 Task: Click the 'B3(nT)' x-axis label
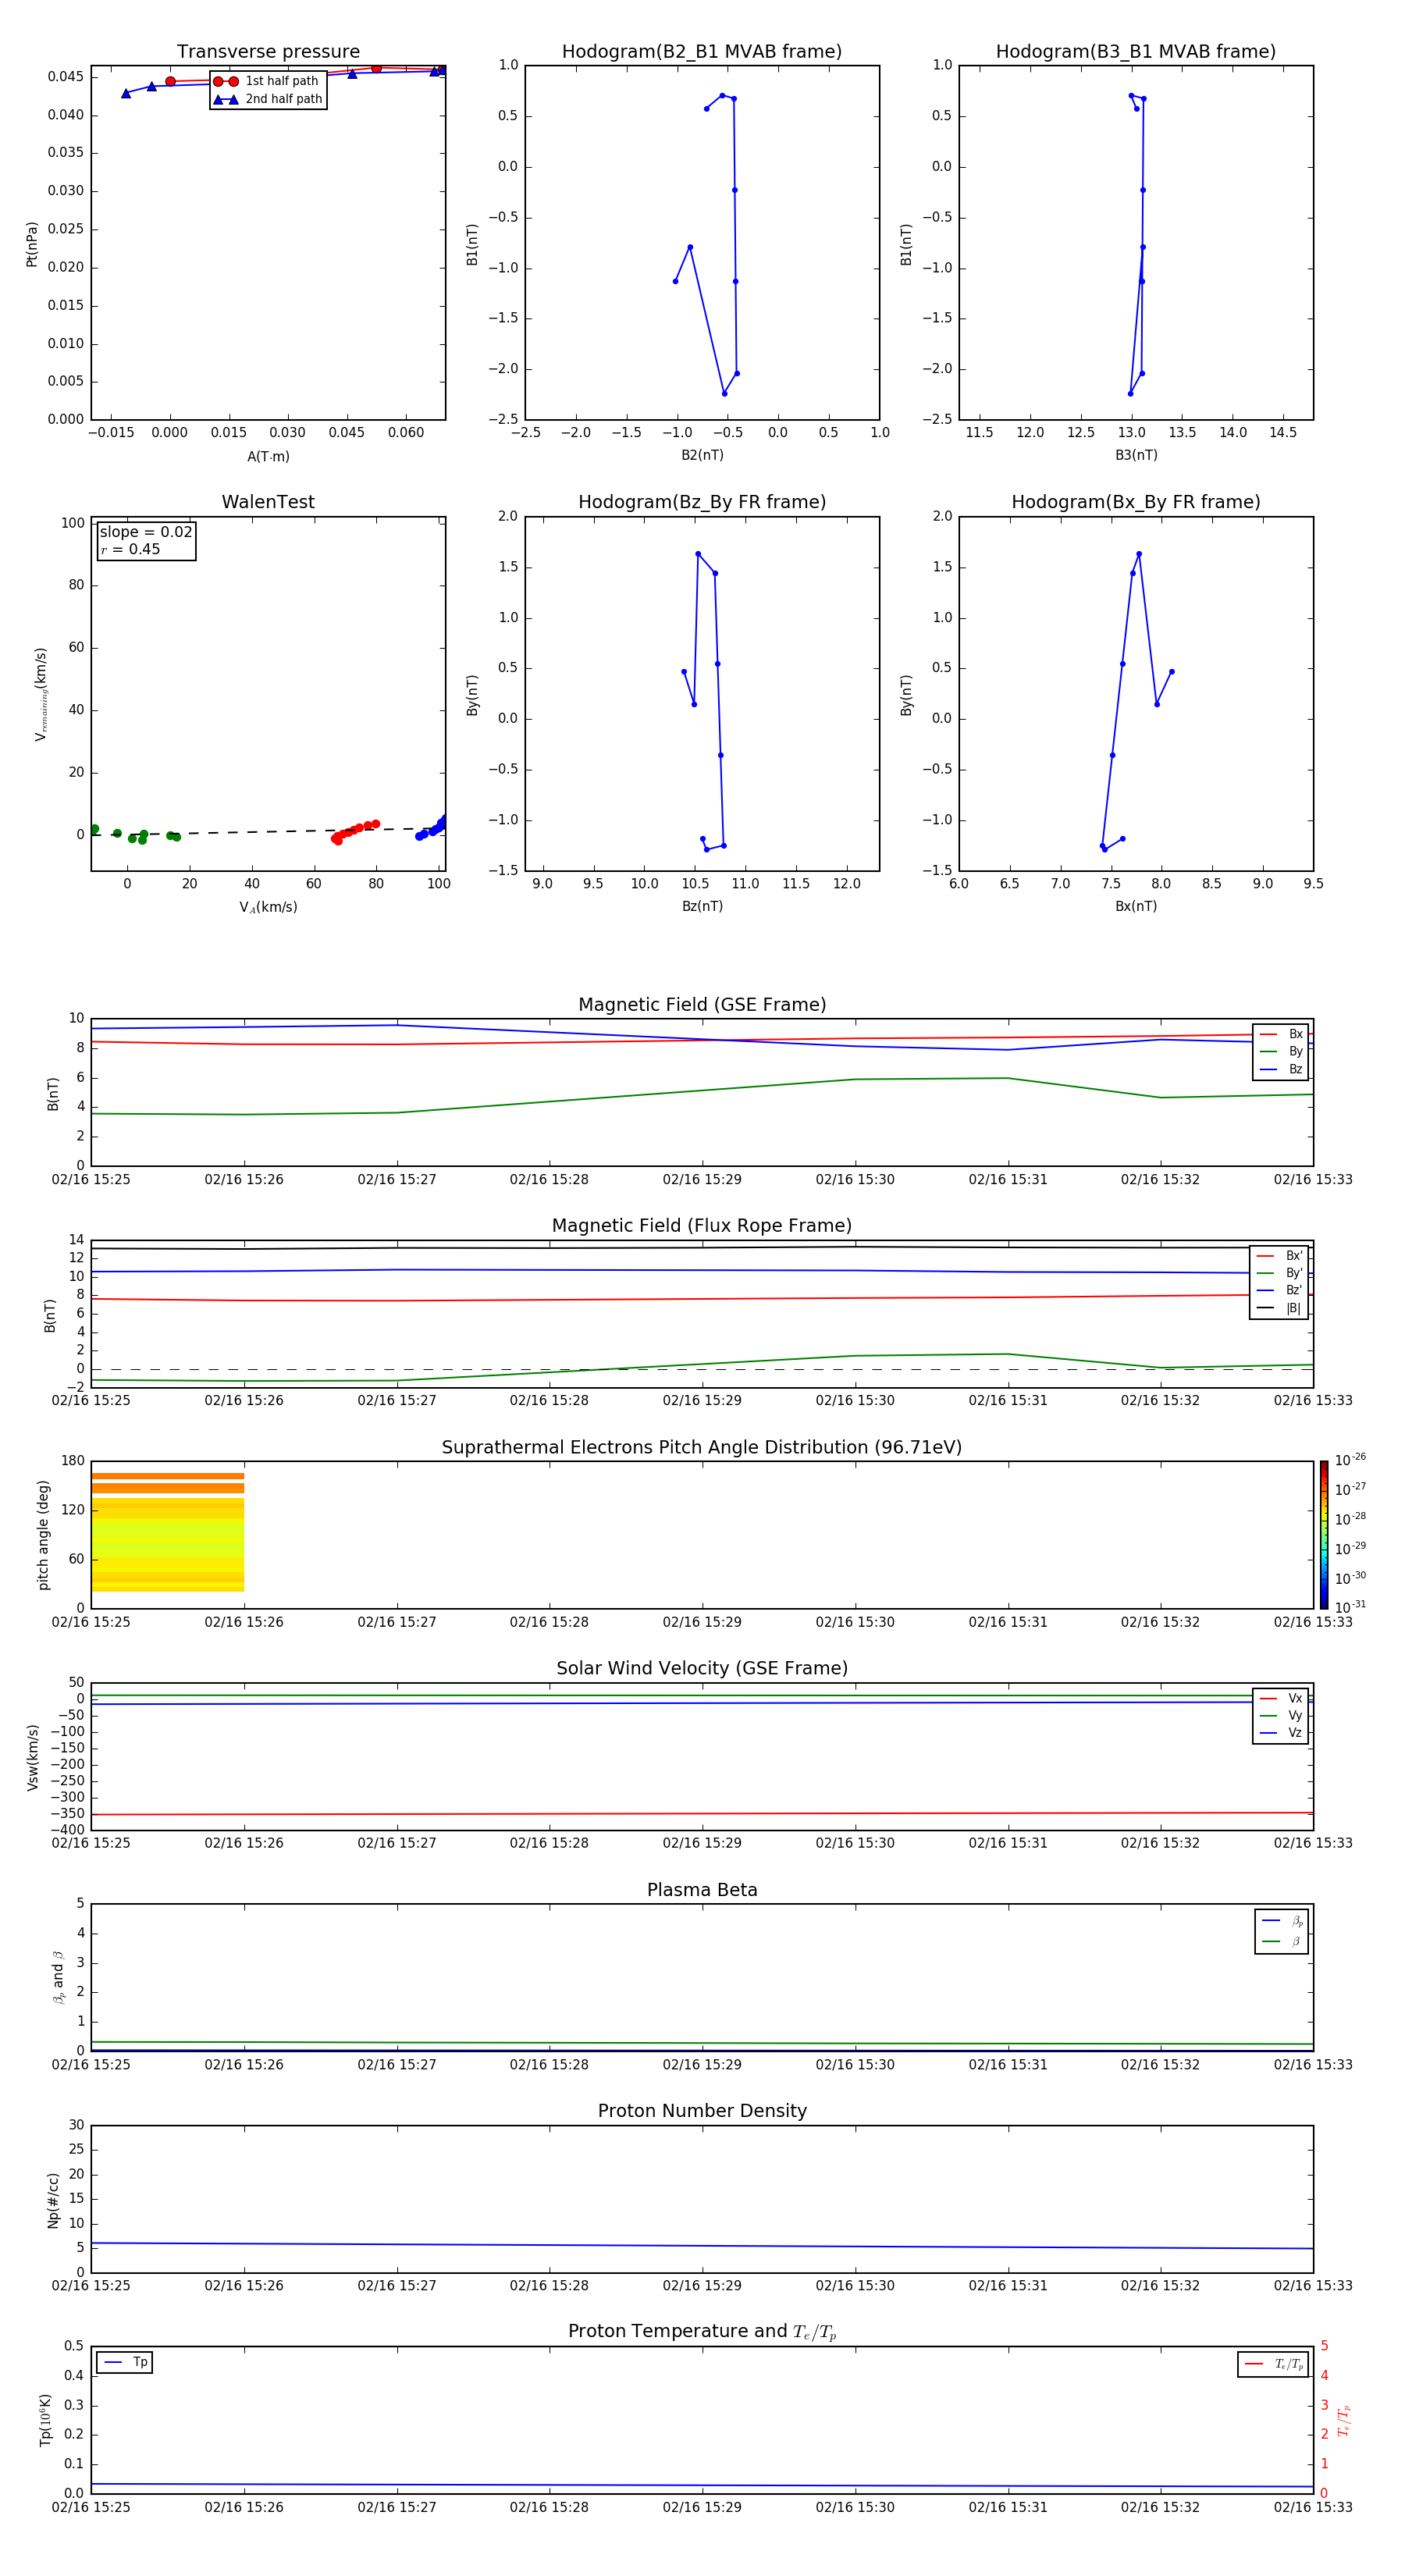pos(1136,455)
